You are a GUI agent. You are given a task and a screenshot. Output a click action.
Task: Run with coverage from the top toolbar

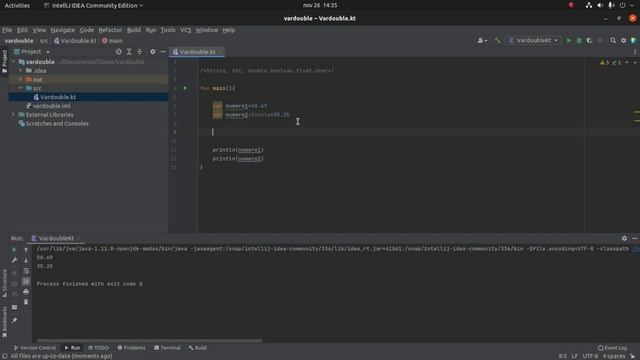coord(589,40)
